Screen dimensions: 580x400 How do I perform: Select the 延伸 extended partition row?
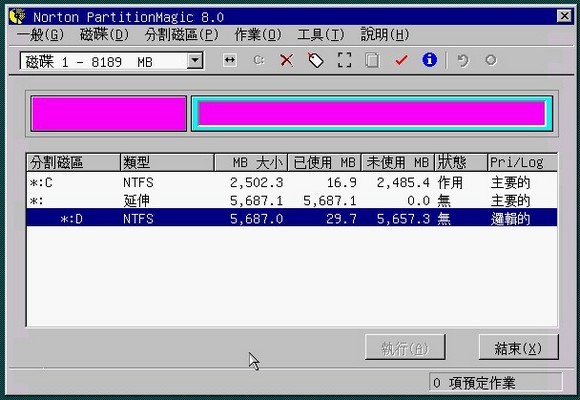292,201
